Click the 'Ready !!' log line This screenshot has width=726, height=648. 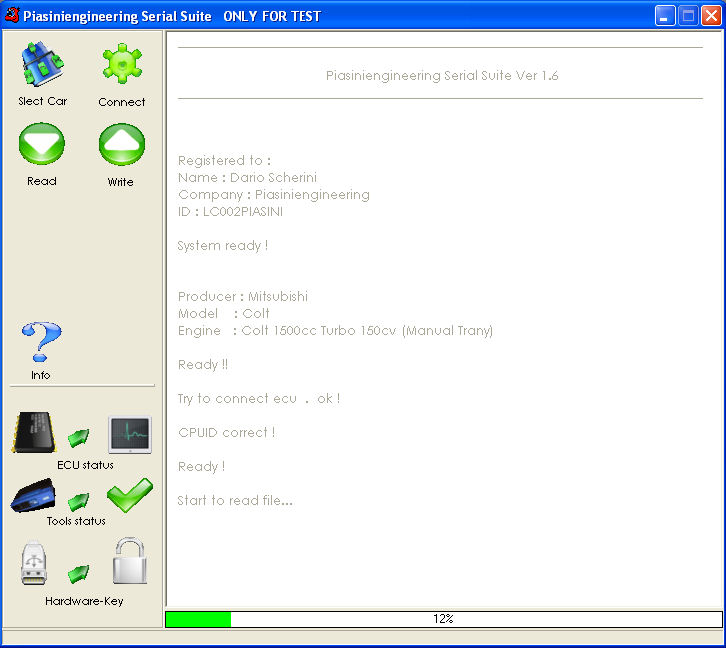(203, 365)
